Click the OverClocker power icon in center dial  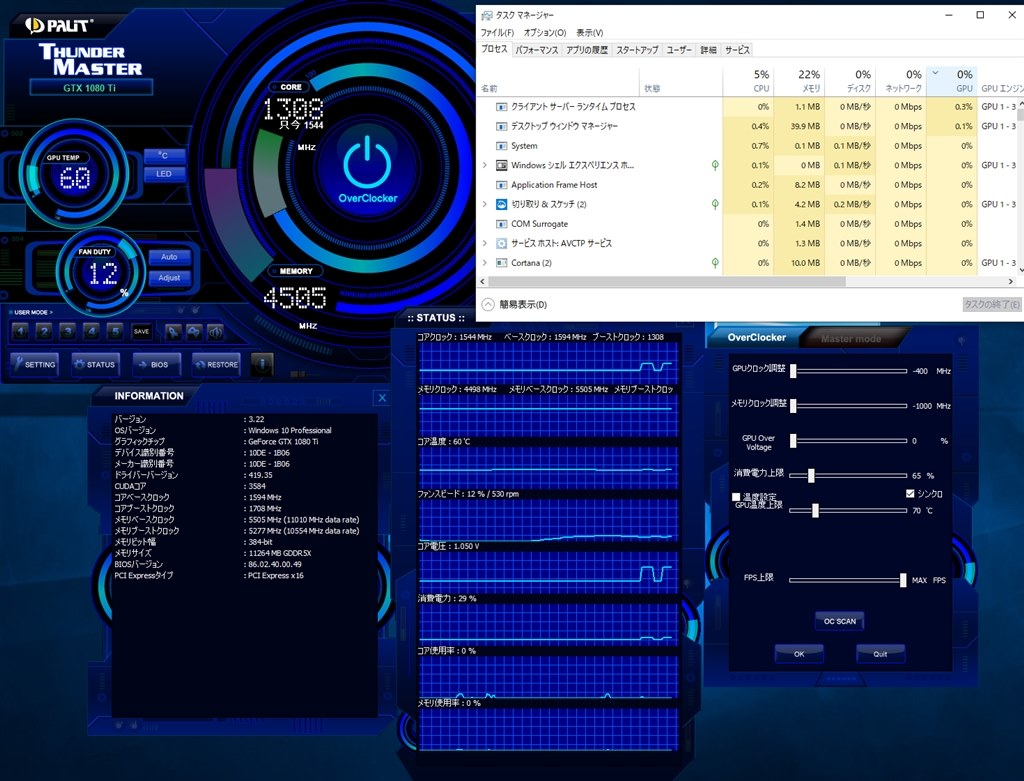367,163
